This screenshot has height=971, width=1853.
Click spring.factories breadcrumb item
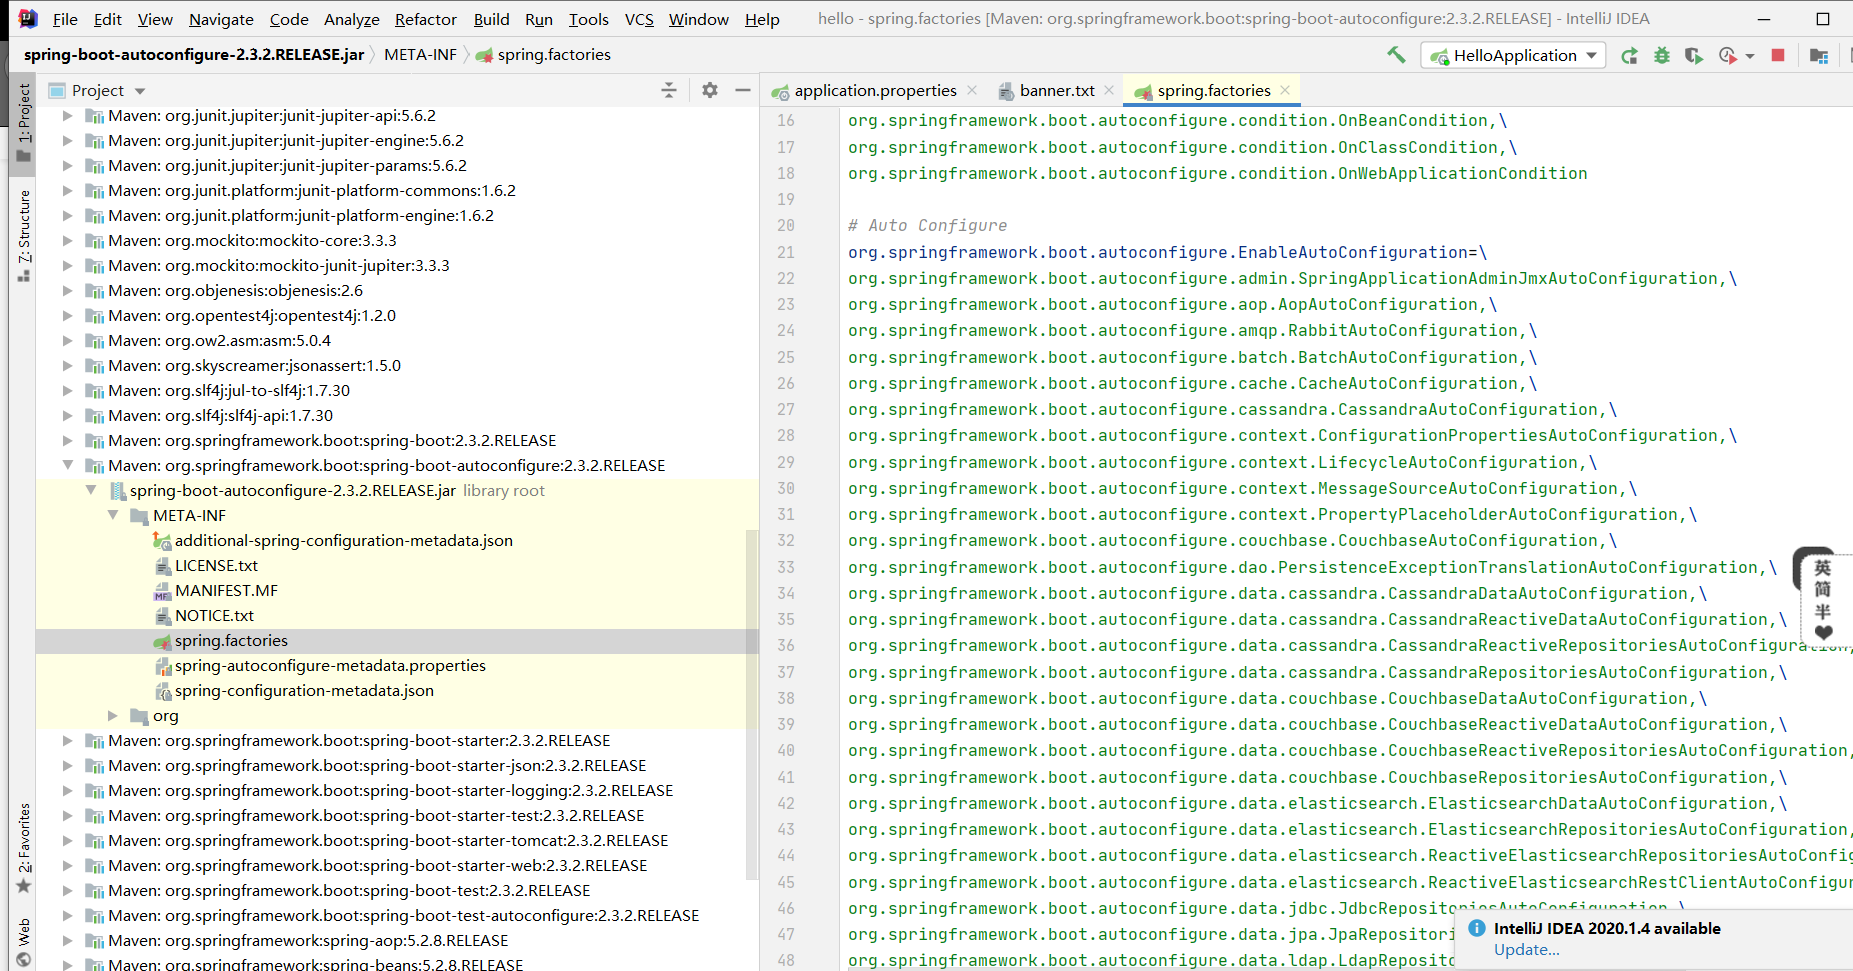pos(543,55)
